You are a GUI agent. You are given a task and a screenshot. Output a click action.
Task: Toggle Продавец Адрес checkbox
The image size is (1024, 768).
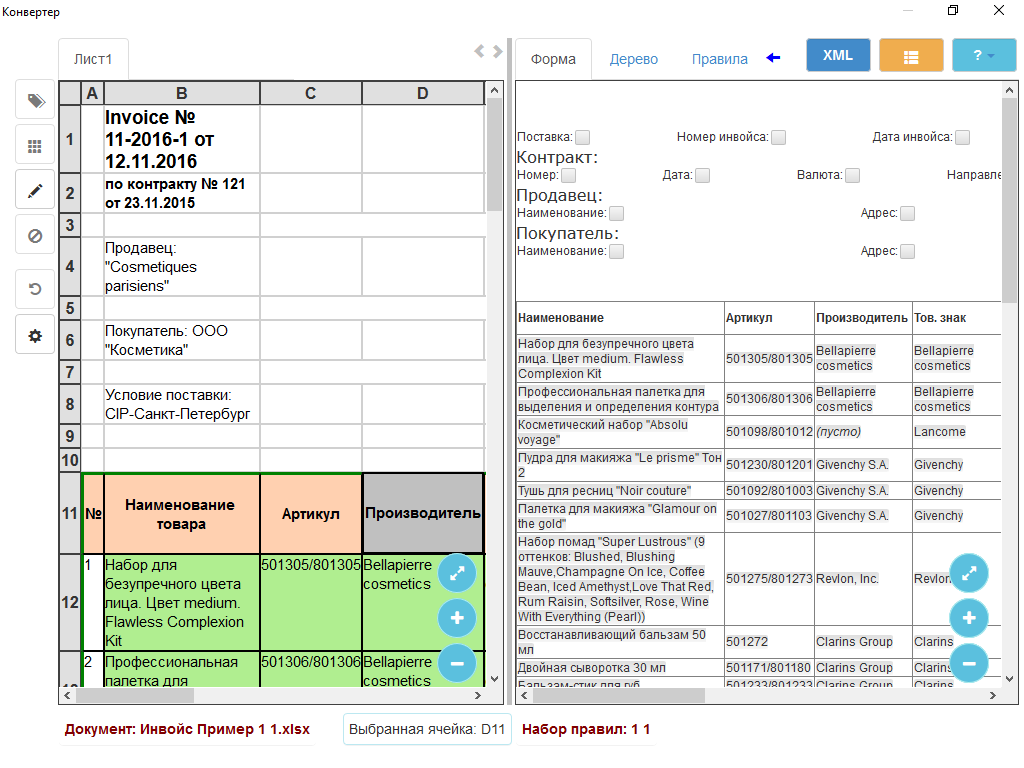pos(907,213)
